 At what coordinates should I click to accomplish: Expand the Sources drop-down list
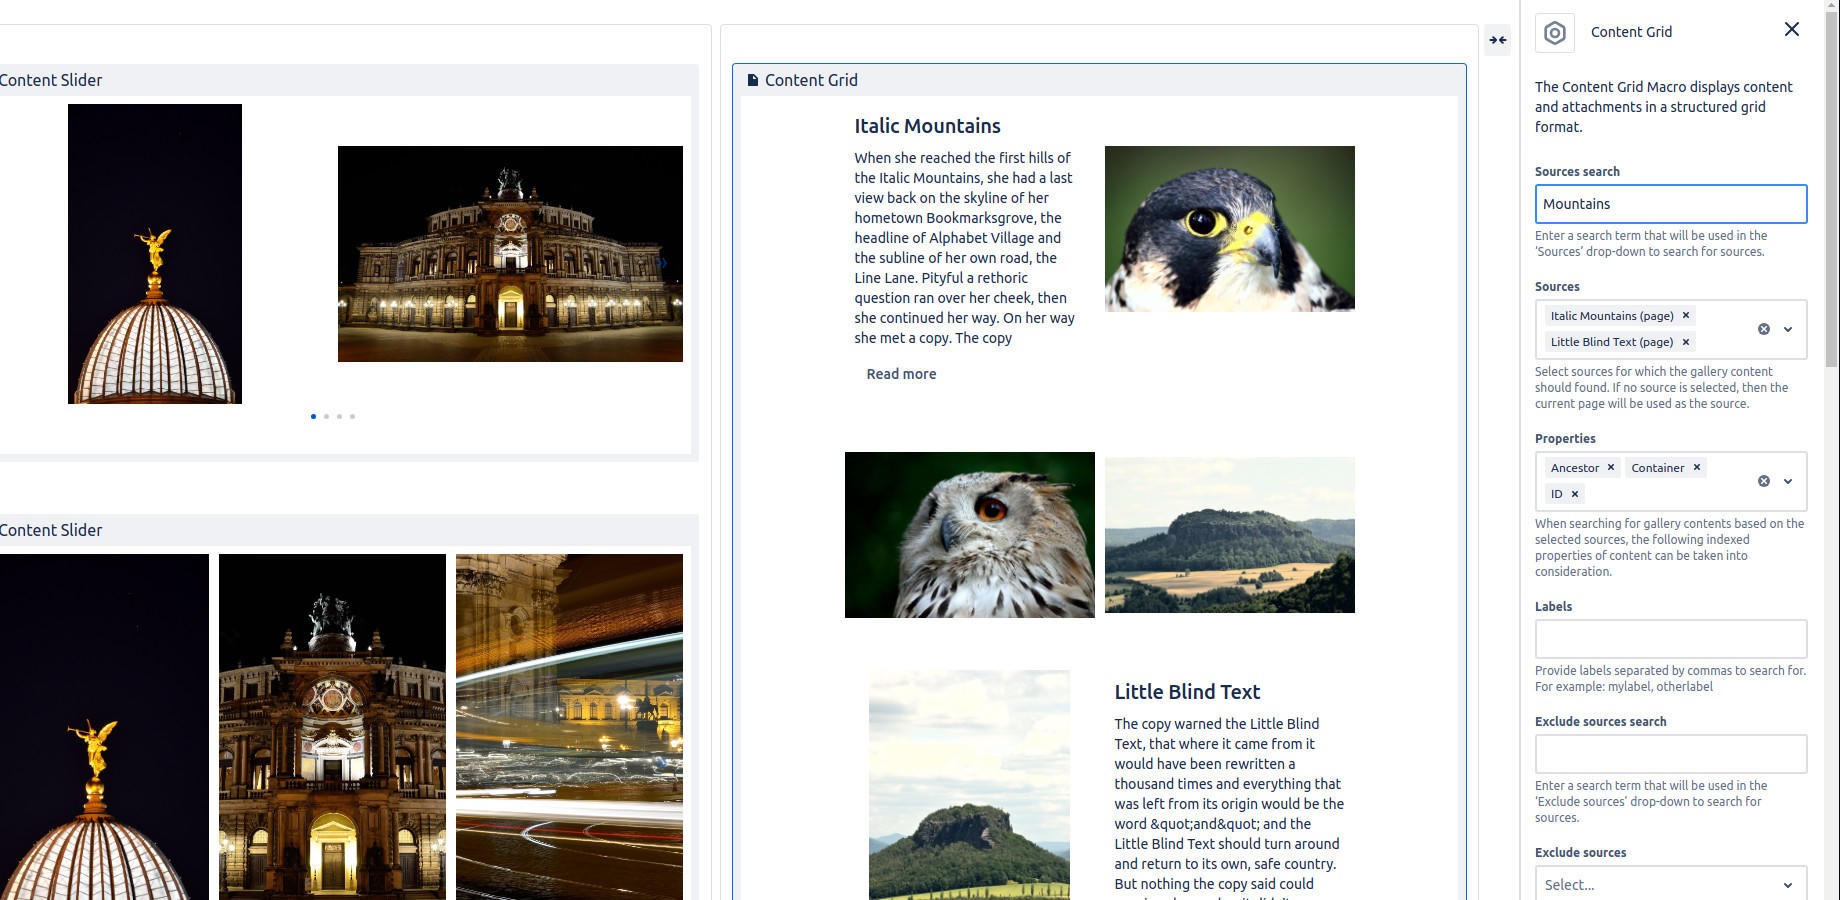coord(1788,329)
